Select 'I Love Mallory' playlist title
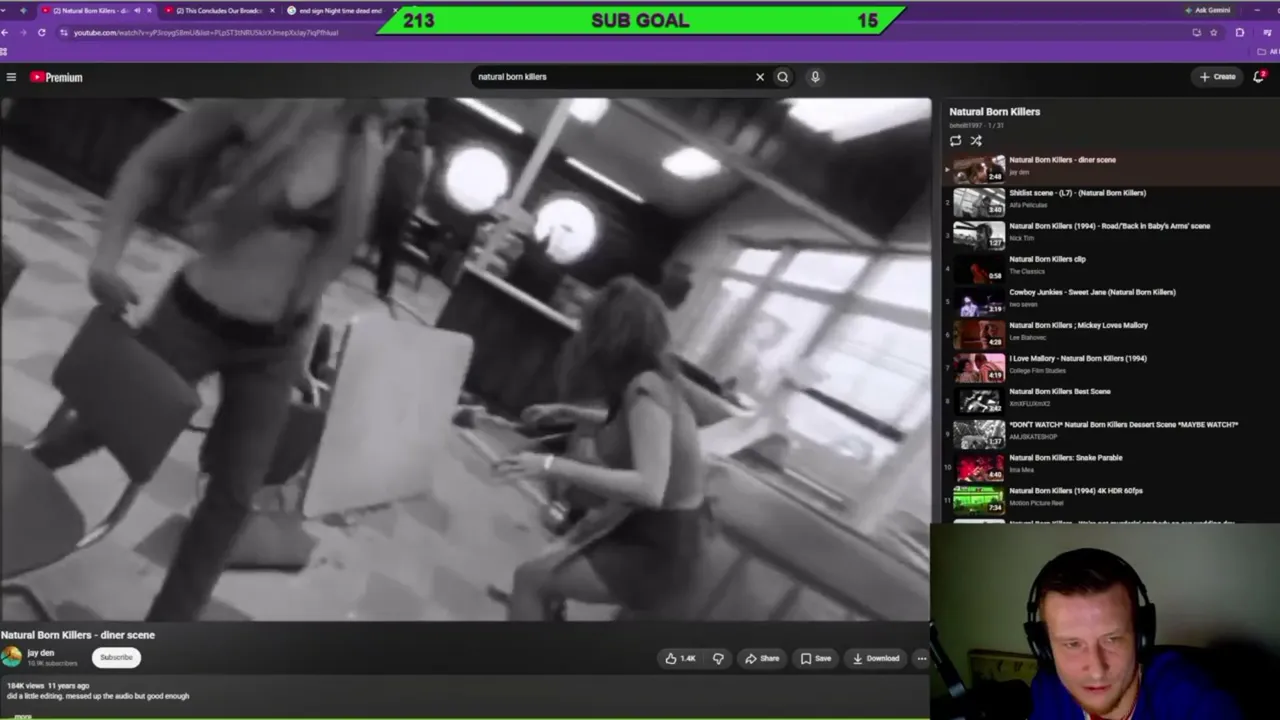Screen dimensions: 1280x720 coord(1078,358)
